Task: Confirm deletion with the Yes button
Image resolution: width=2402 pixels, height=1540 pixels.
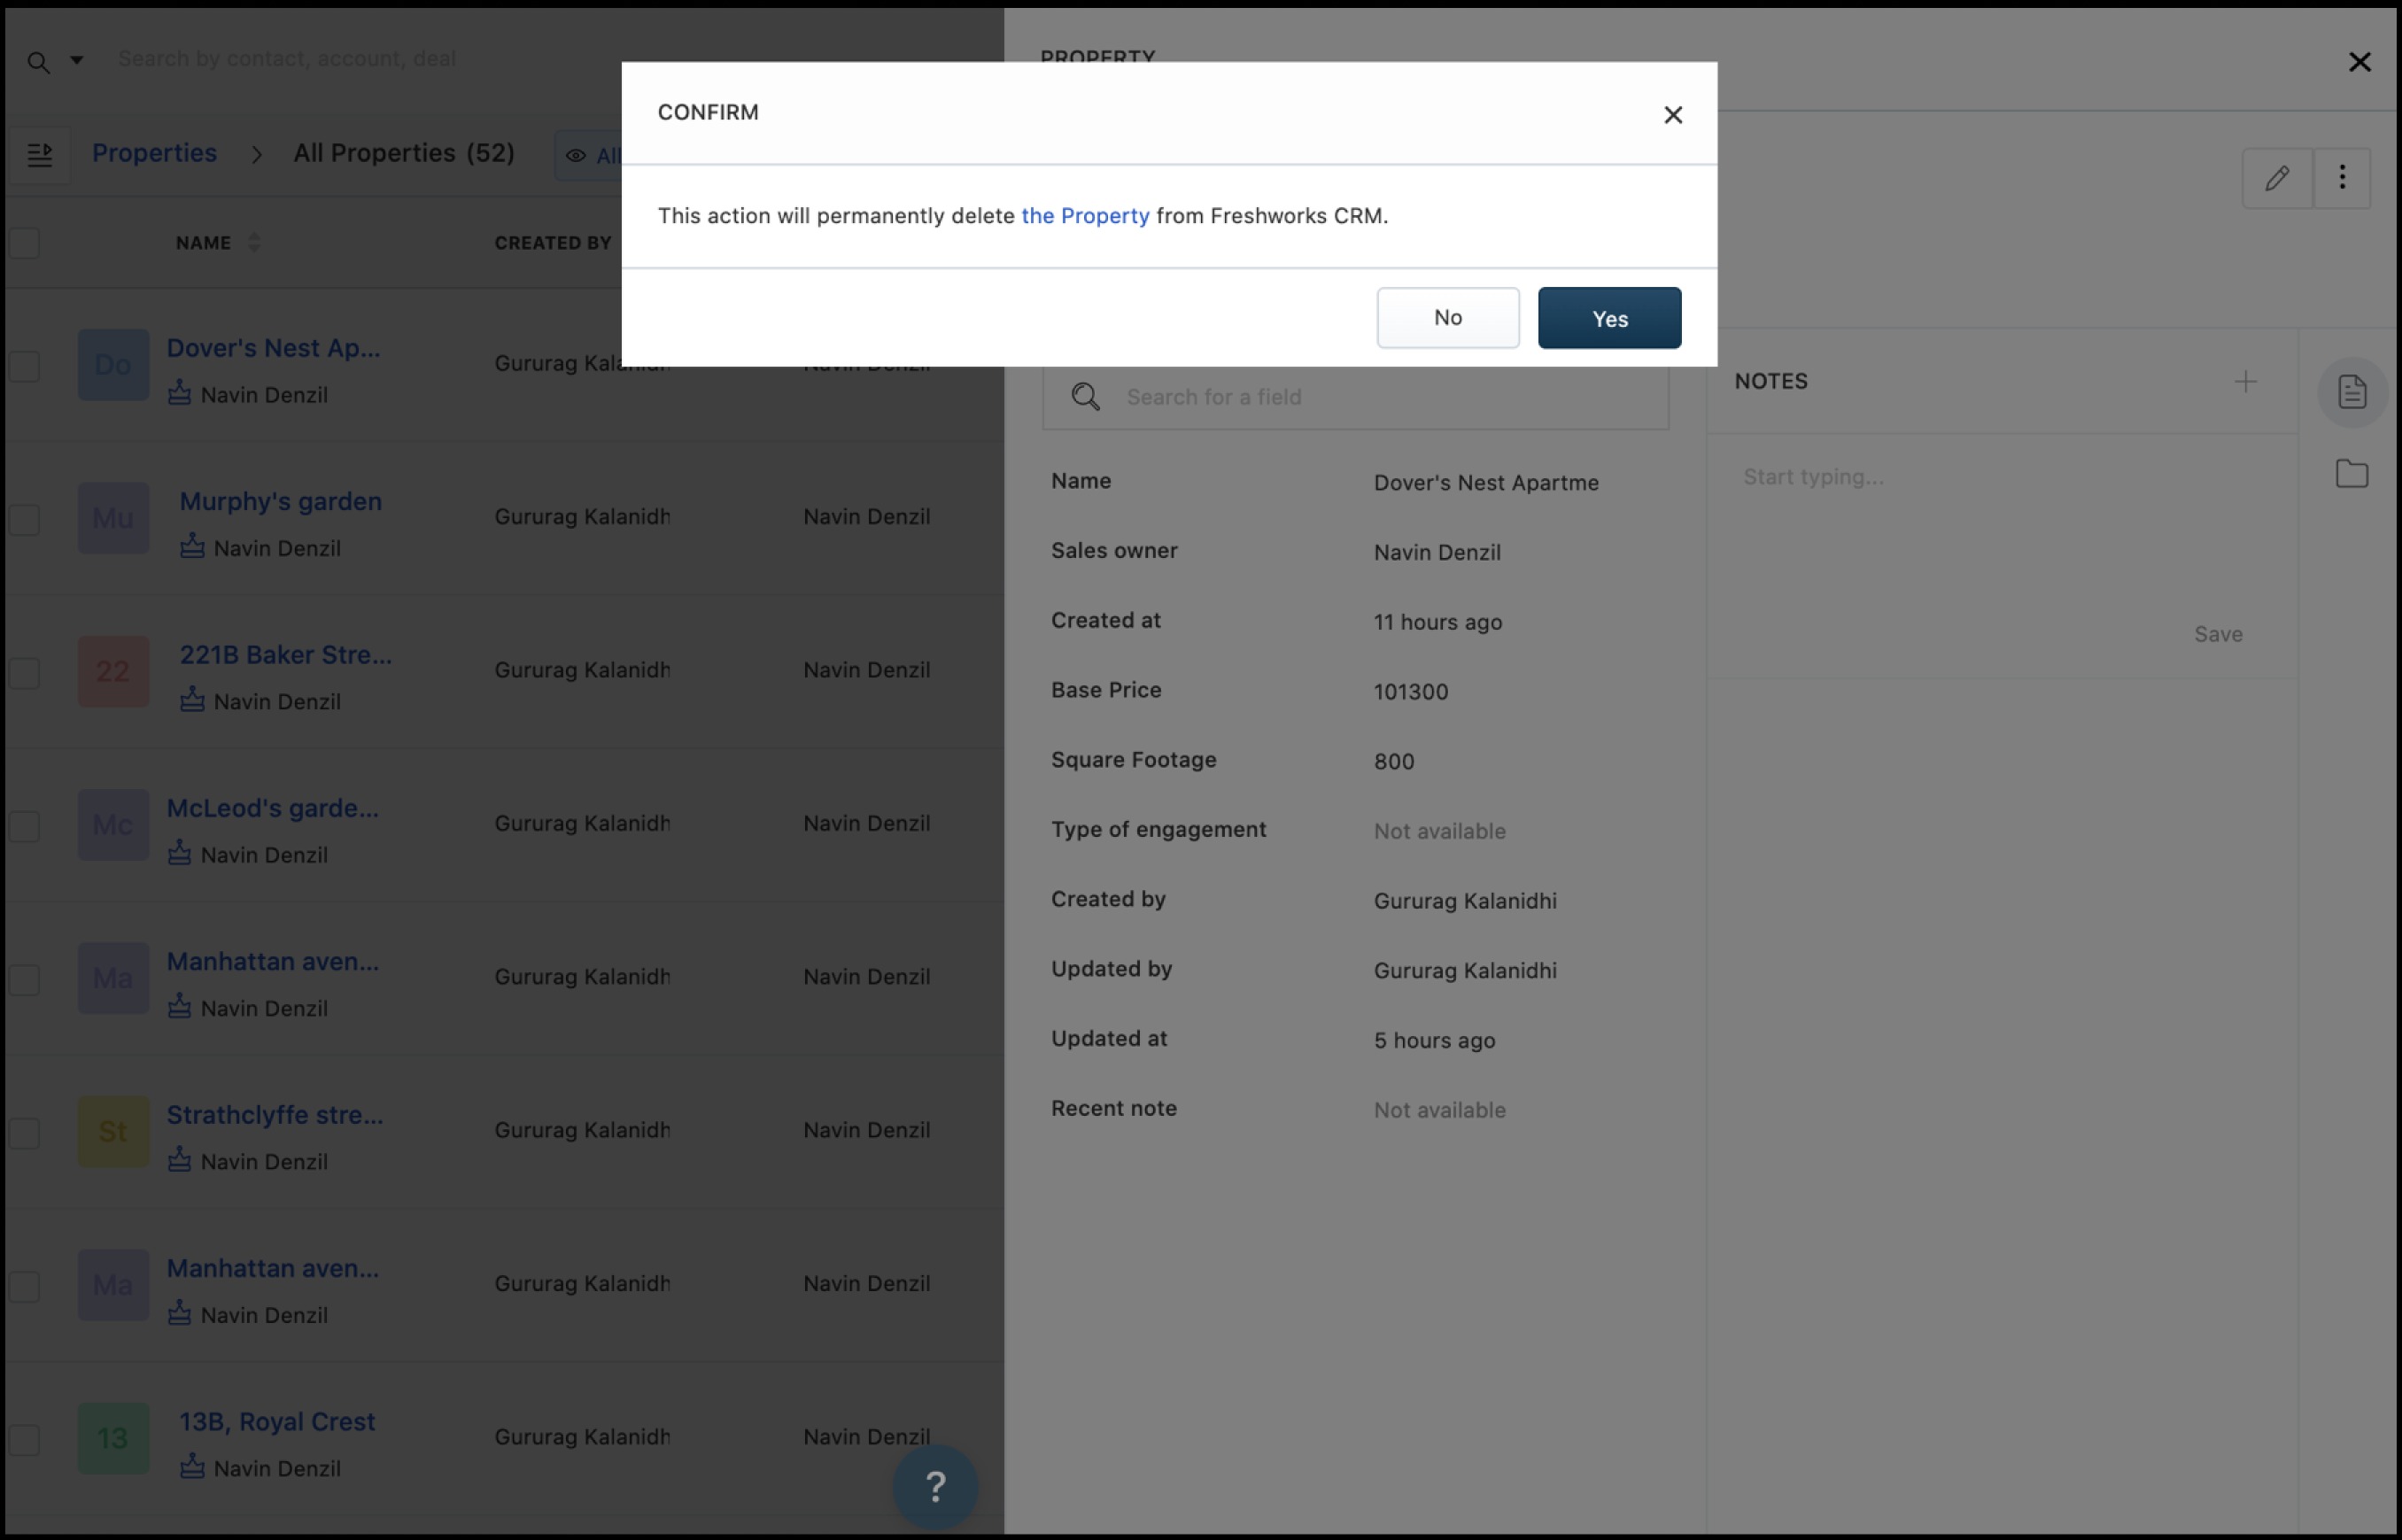Action: click(x=1609, y=318)
